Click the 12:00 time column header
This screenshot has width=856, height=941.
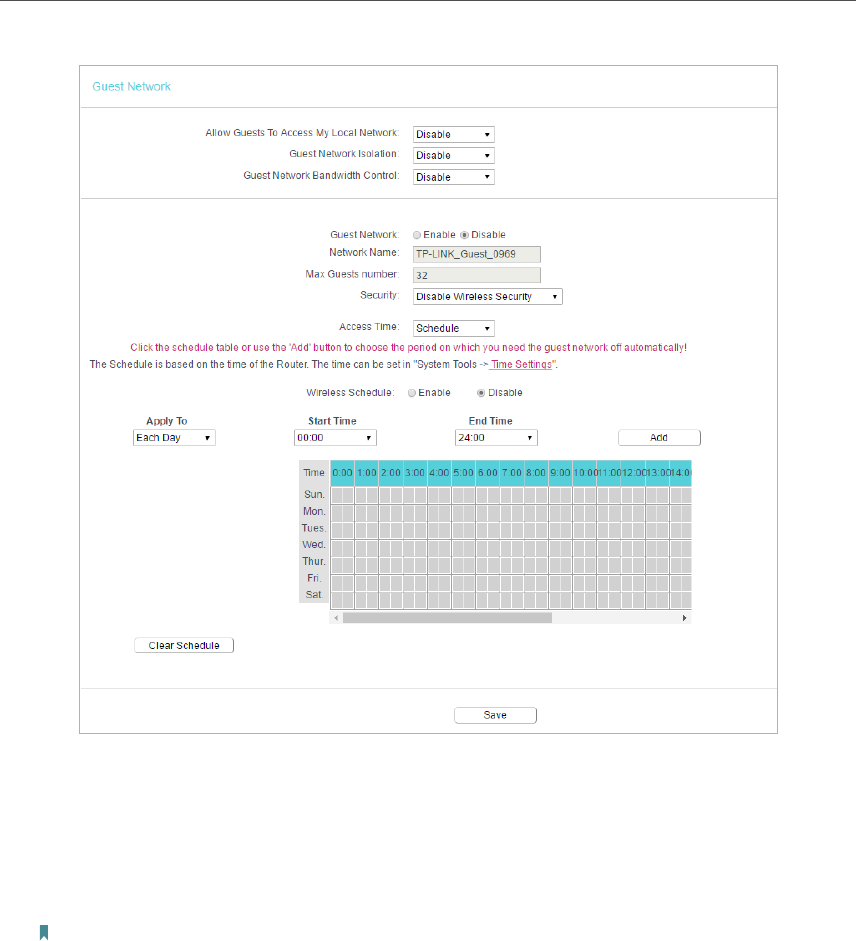point(633,473)
